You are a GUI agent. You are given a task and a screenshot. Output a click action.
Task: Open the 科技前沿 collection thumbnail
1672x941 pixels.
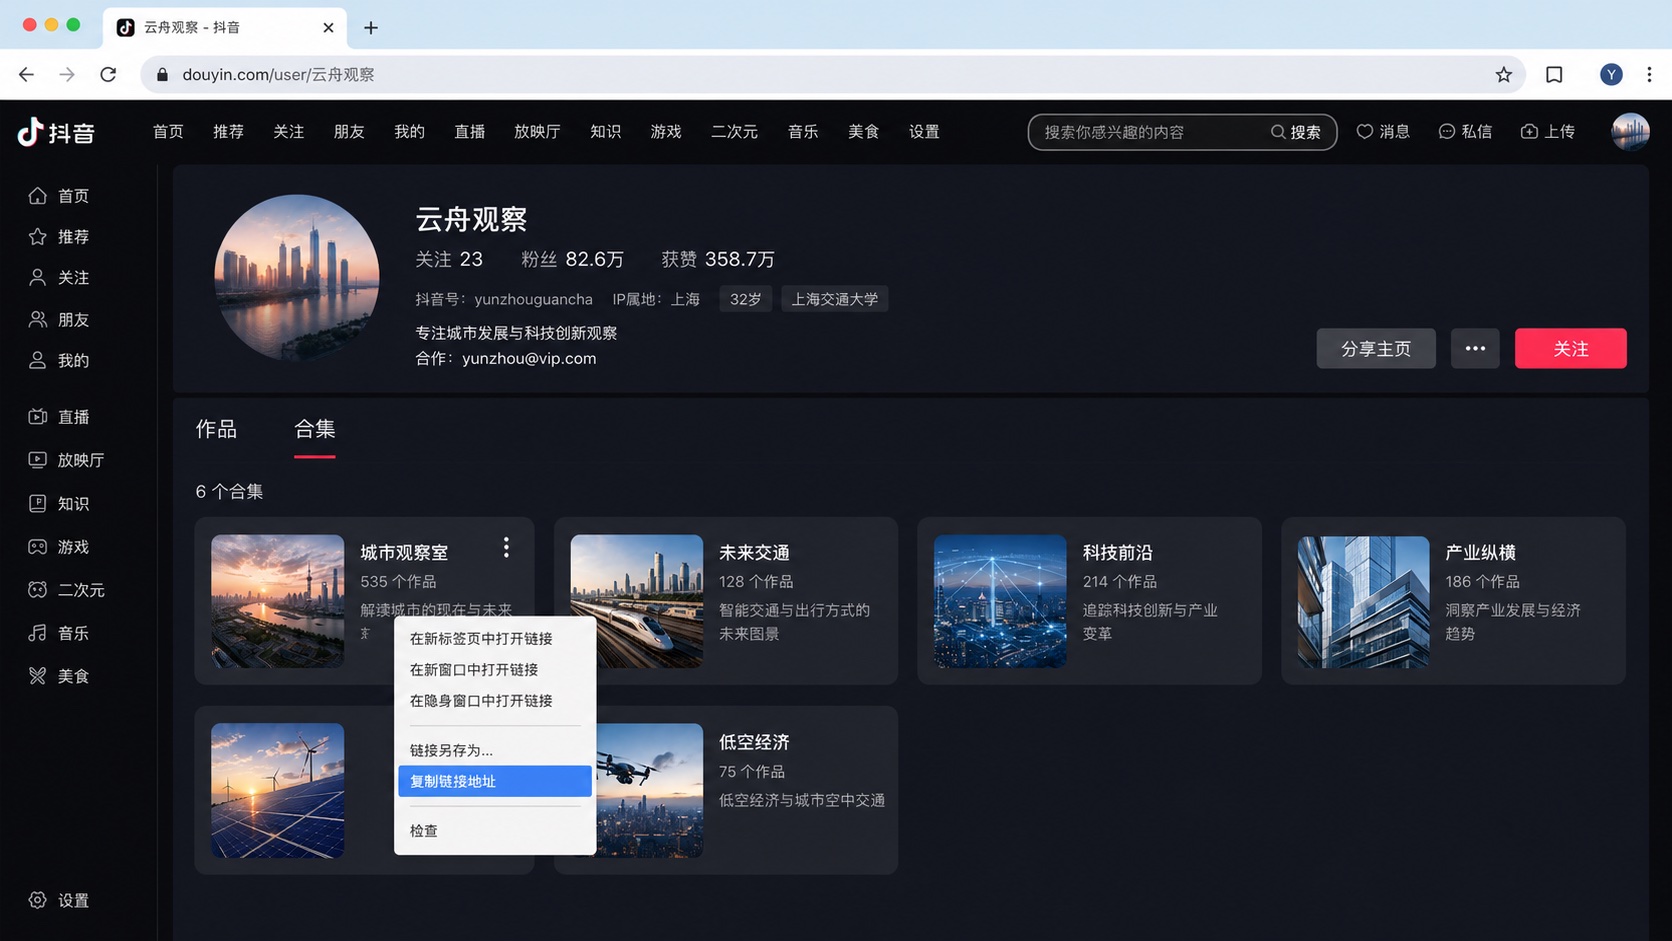(x=1000, y=601)
